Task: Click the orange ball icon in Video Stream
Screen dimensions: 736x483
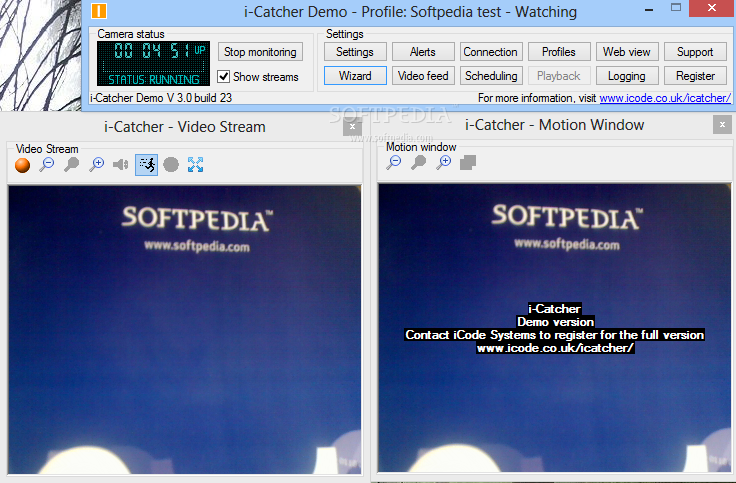Action: (x=23, y=165)
